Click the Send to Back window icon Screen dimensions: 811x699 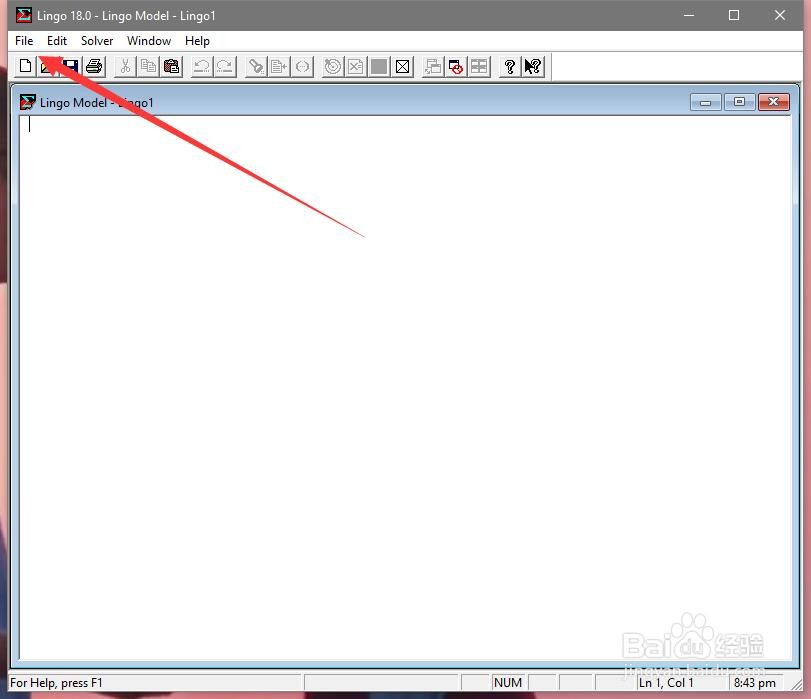pyautogui.click(x=433, y=66)
